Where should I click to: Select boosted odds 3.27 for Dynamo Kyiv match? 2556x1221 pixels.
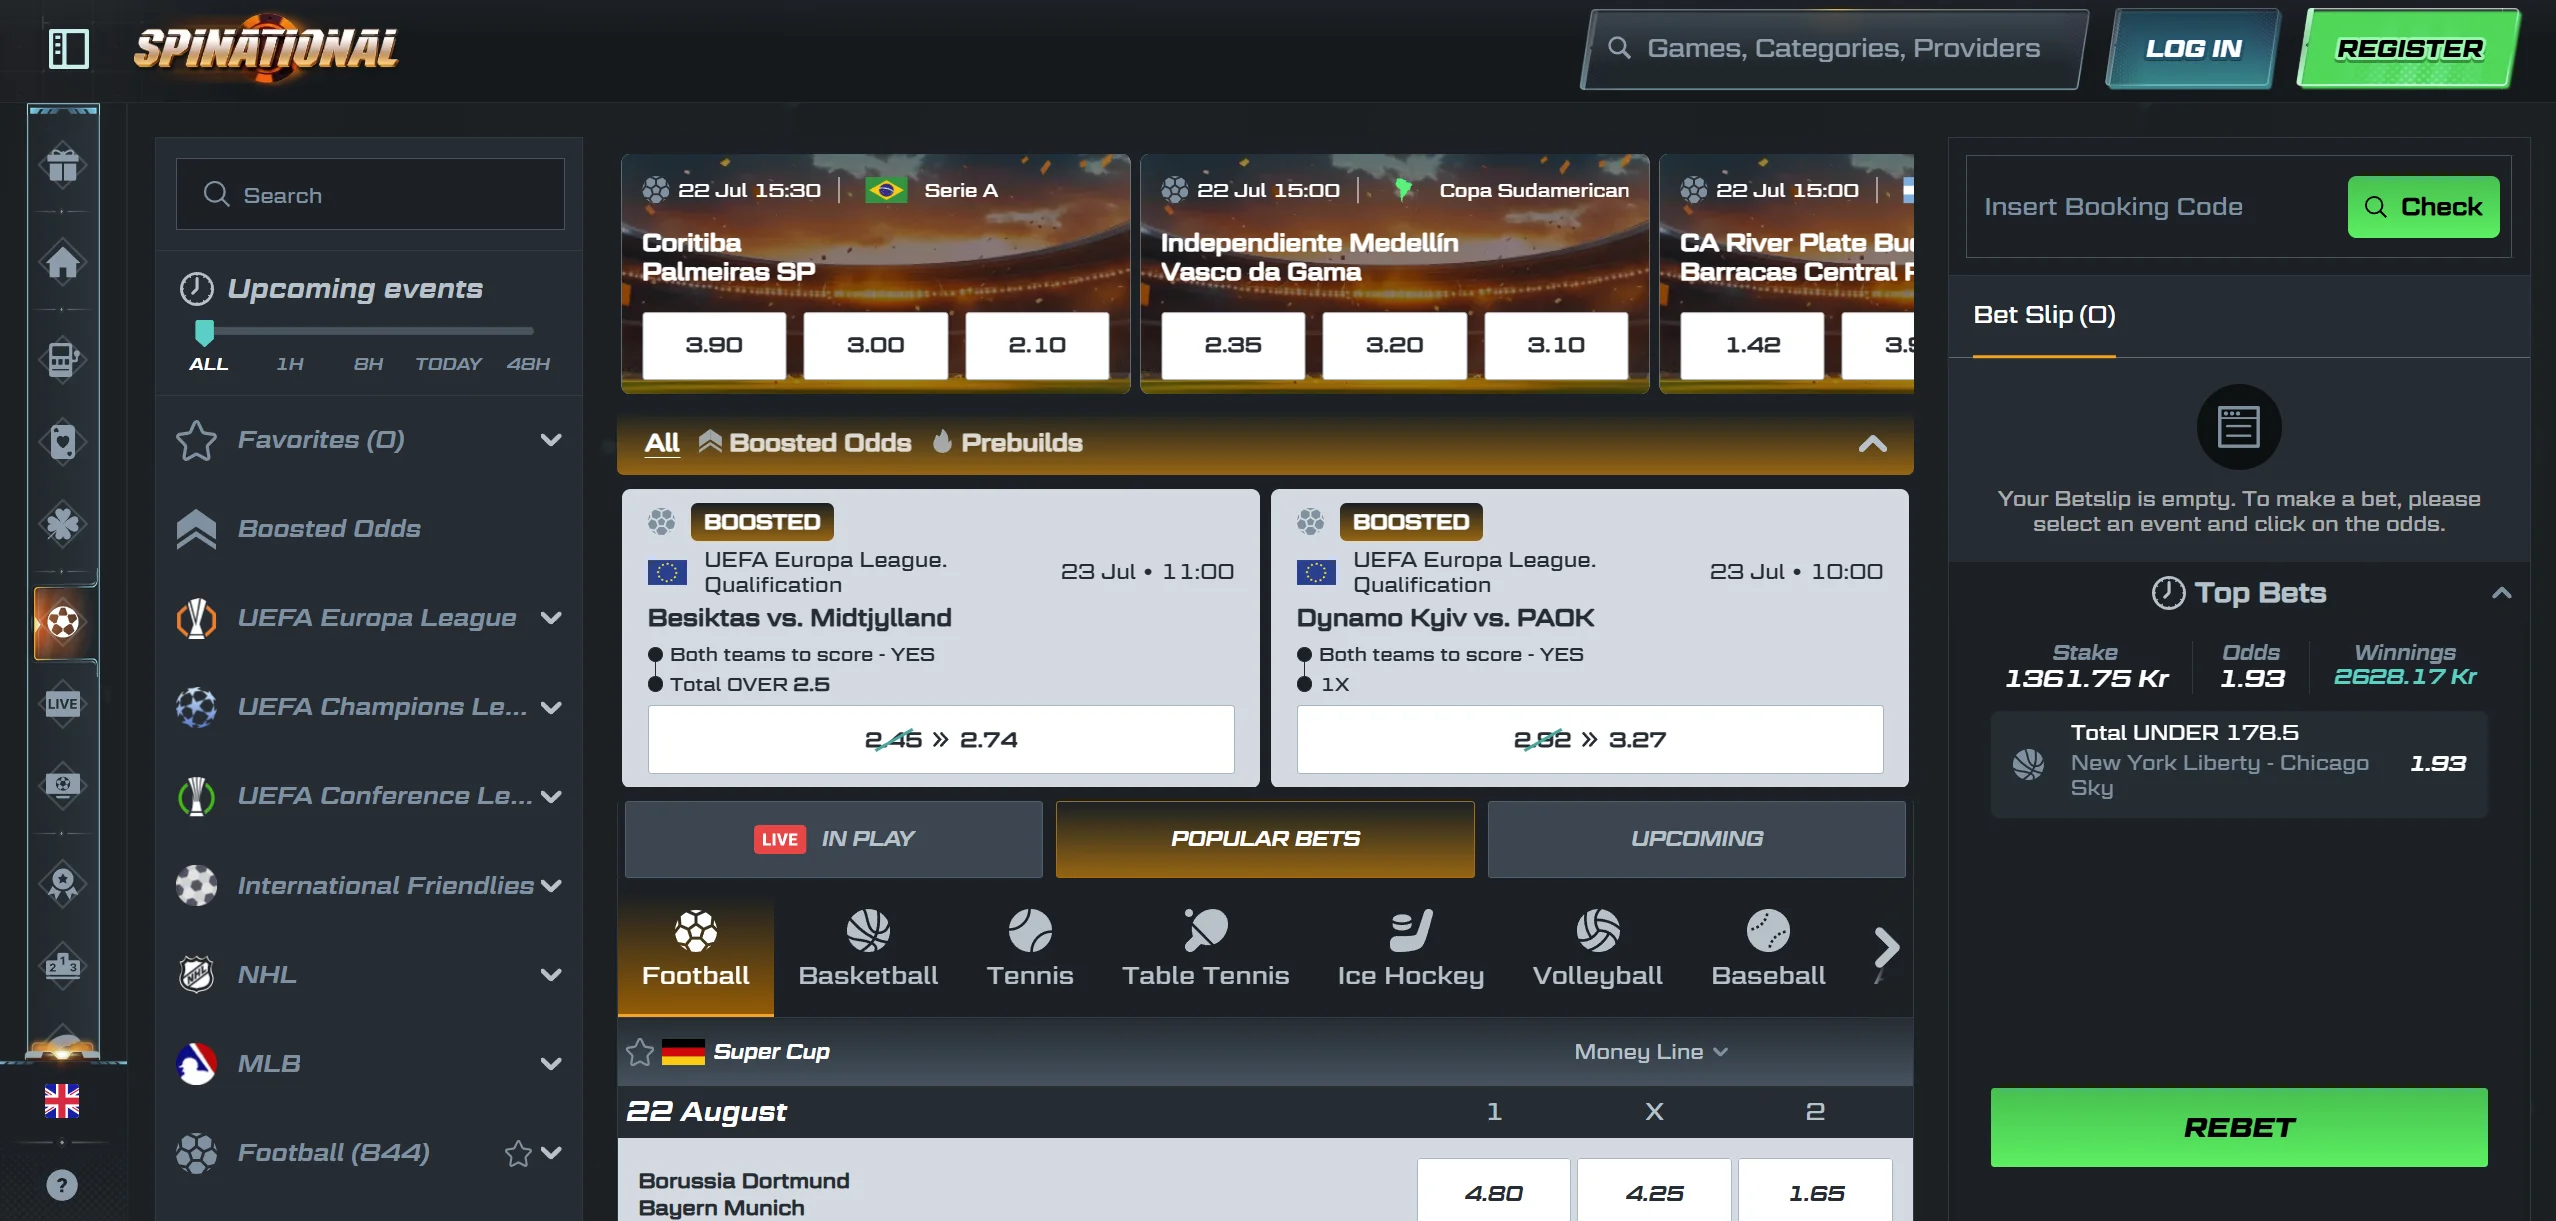(x=1590, y=740)
